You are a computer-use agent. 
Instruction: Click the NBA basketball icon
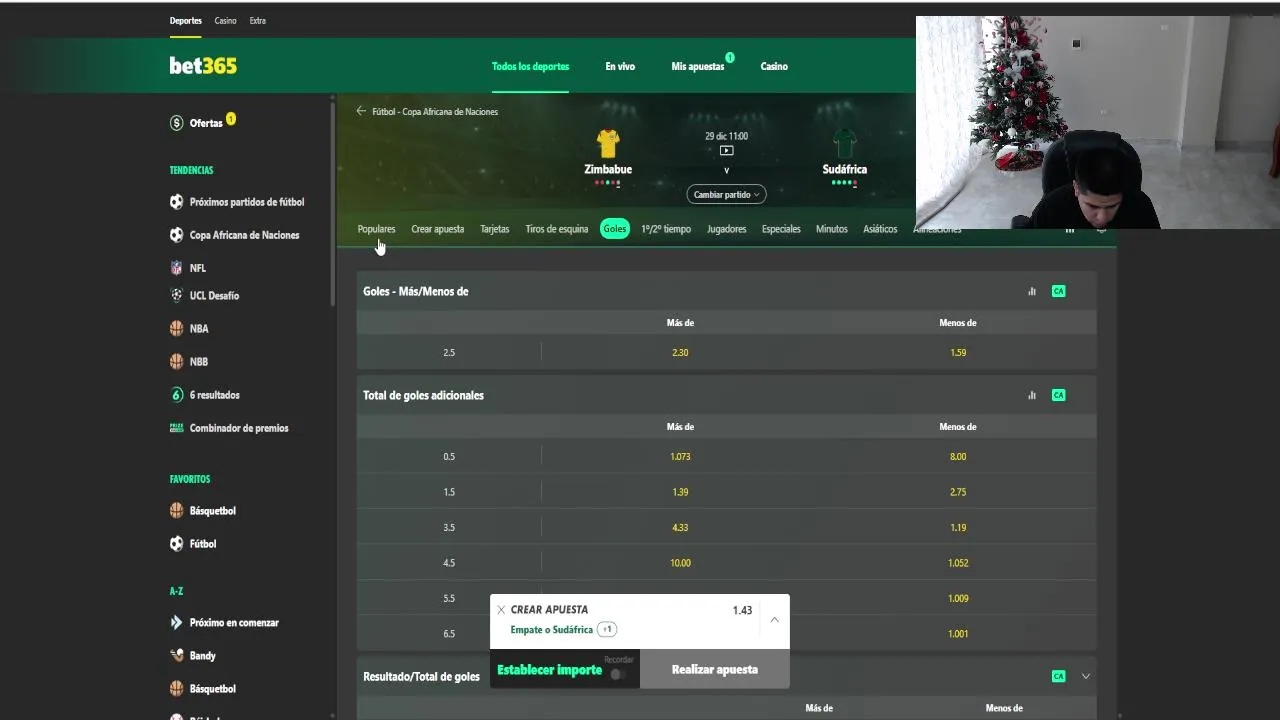pyautogui.click(x=177, y=328)
